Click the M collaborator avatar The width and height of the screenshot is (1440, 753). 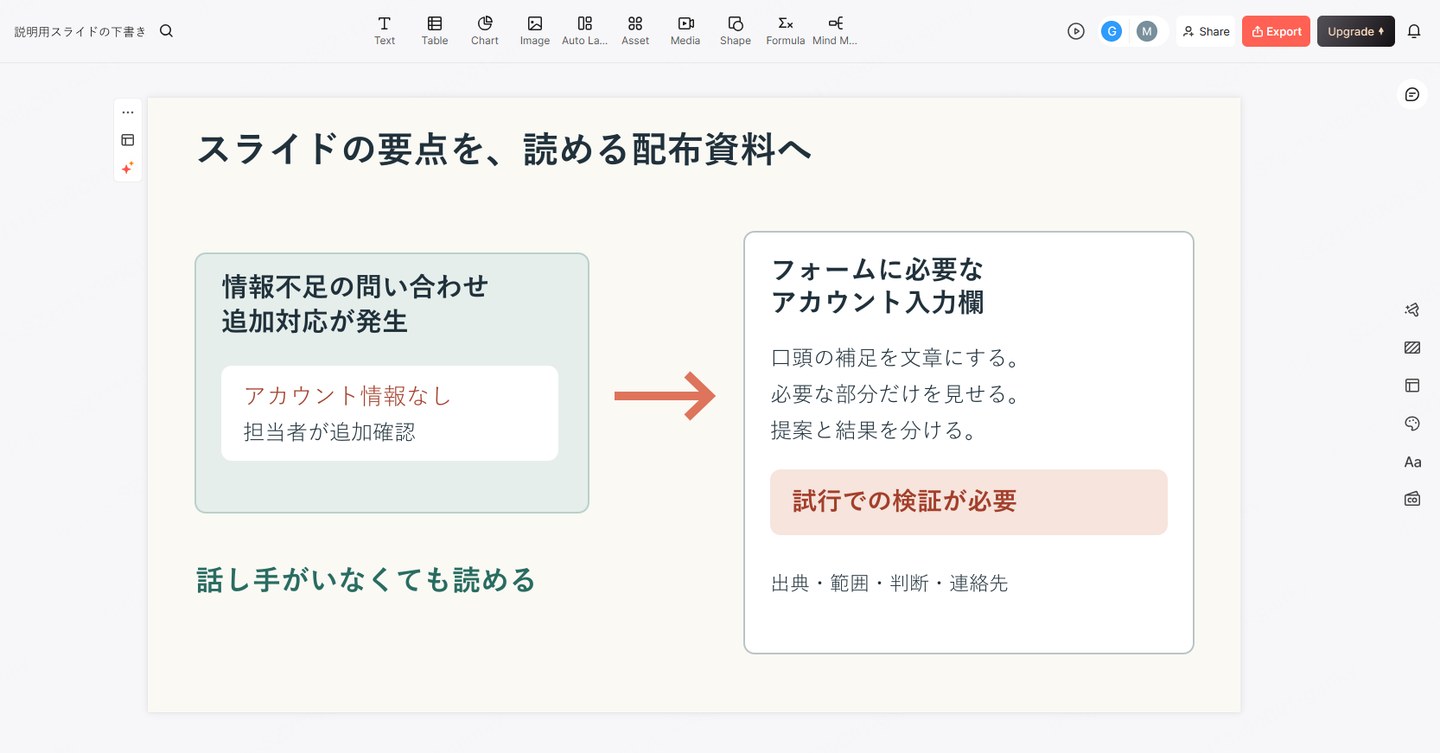(1147, 31)
